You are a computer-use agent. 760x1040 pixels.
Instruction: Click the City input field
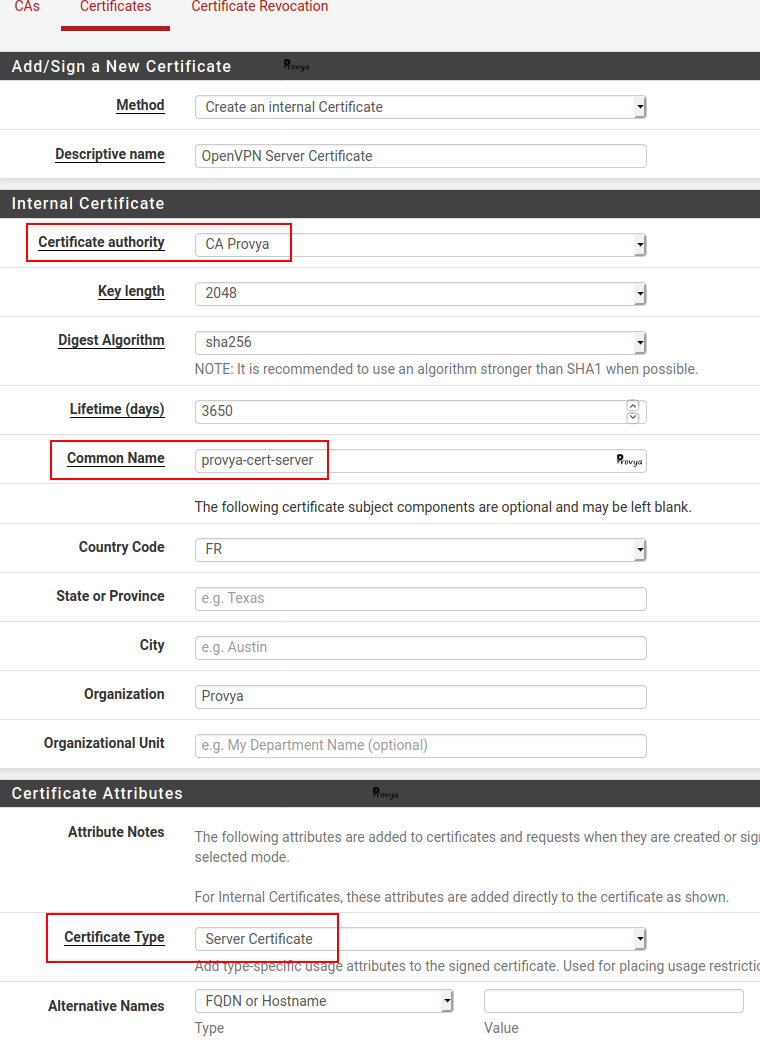click(x=420, y=647)
